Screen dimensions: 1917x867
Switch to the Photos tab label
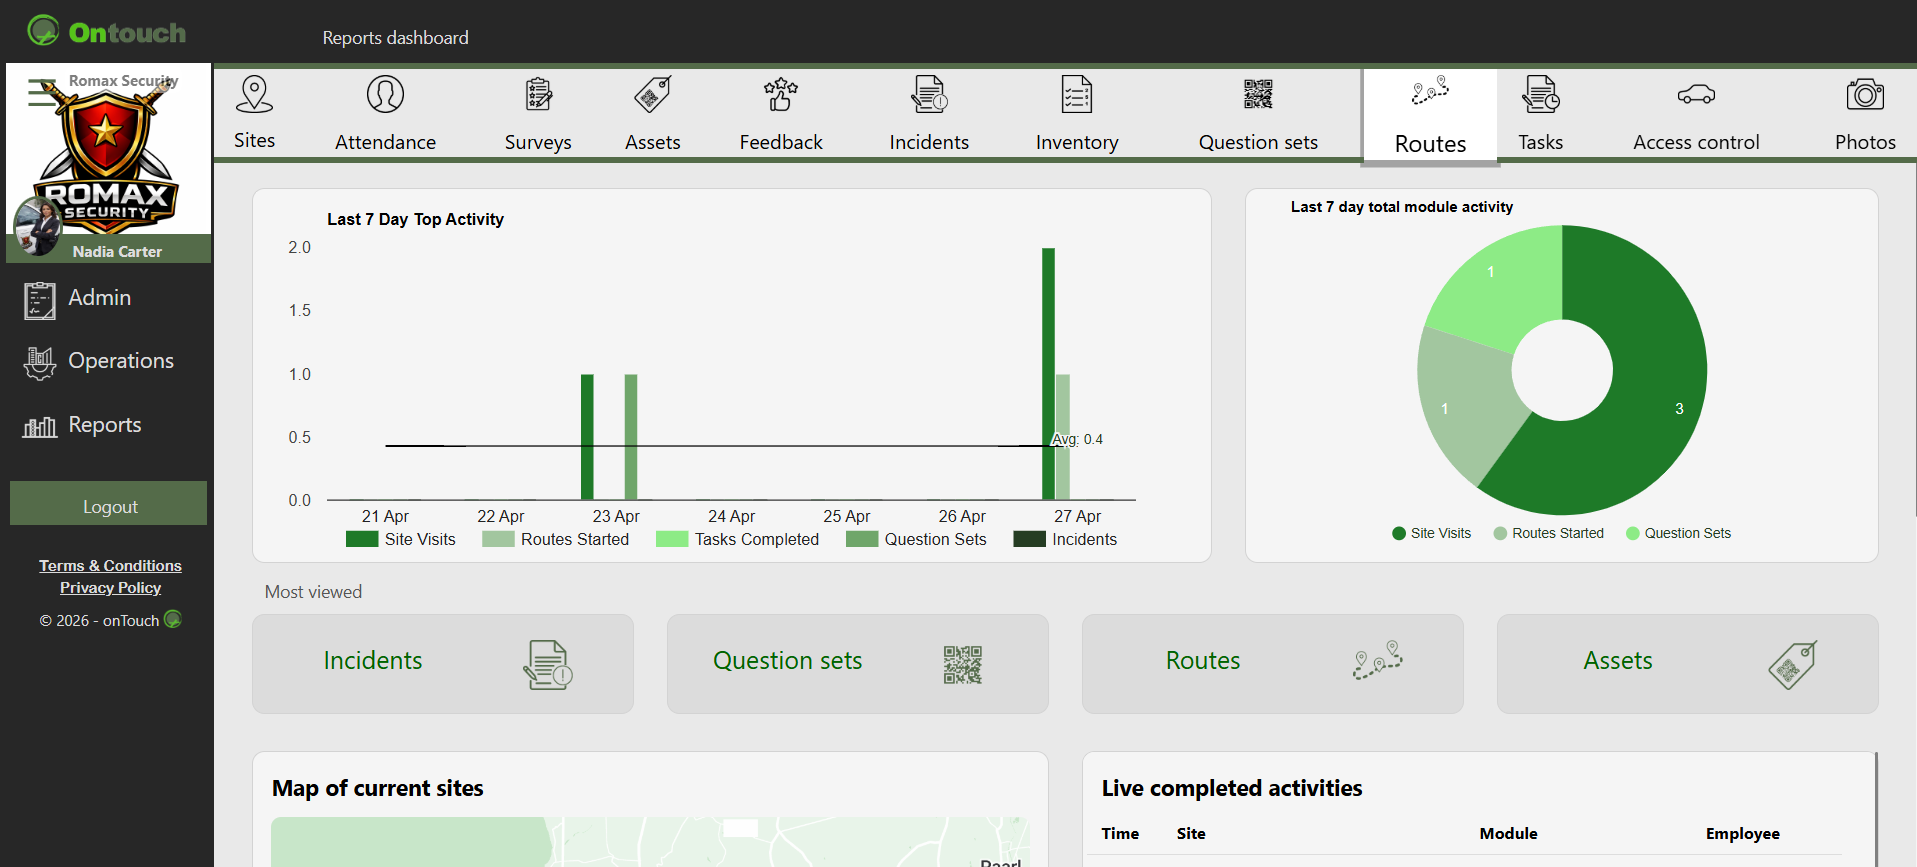pos(1865,142)
